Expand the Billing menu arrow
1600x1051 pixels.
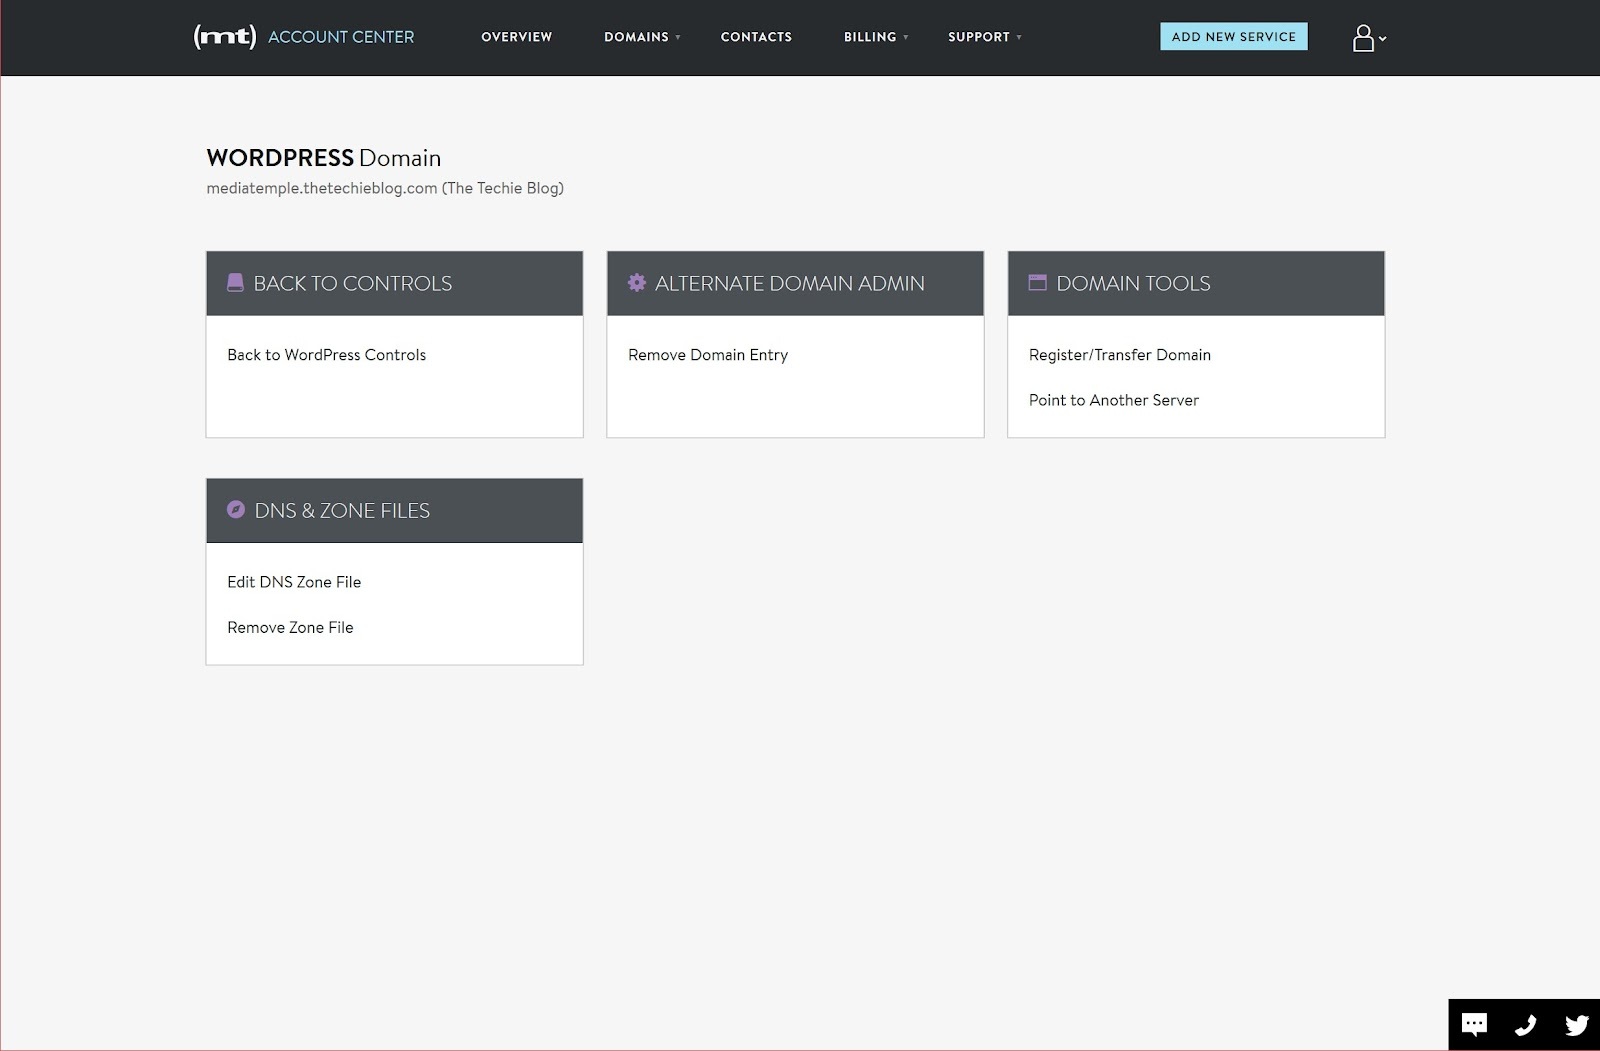point(906,38)
